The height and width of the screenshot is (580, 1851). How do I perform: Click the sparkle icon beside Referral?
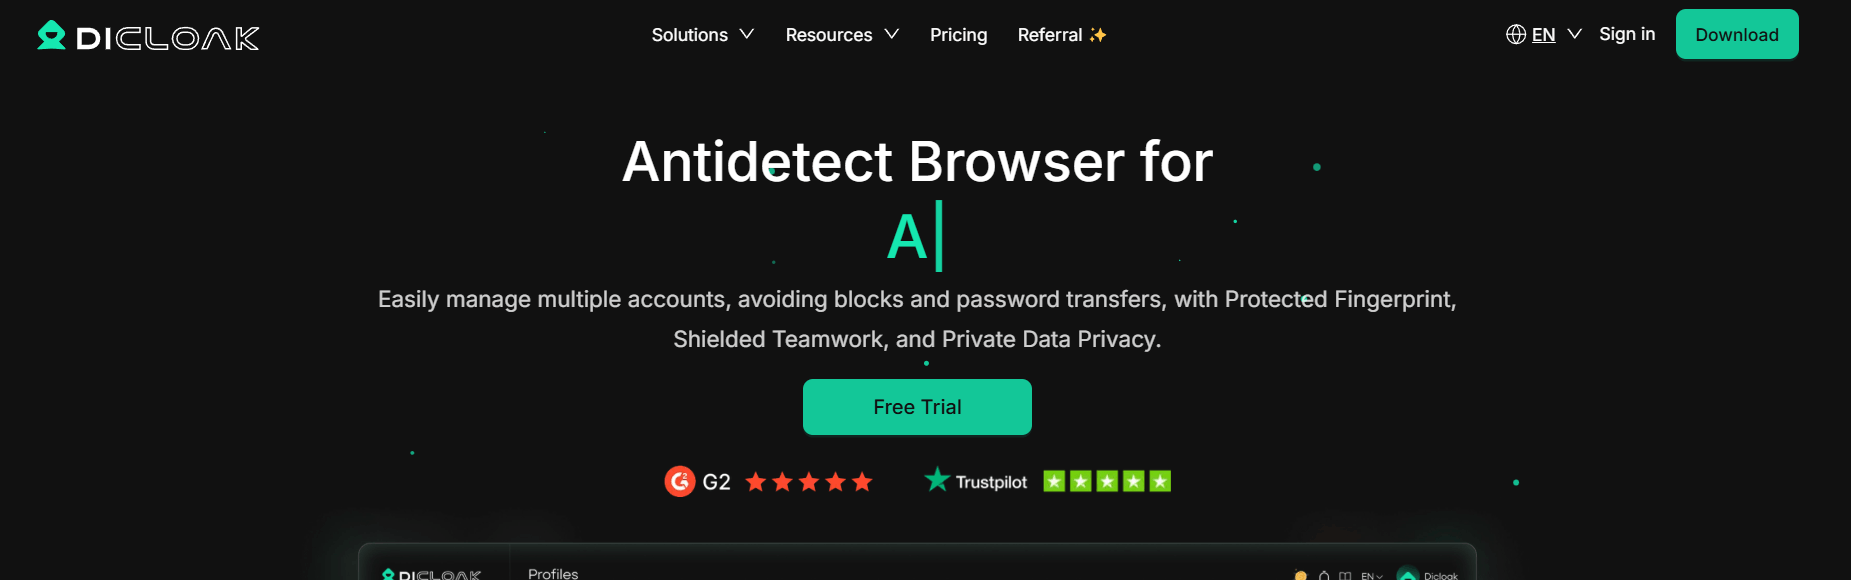click(1098, 35)
